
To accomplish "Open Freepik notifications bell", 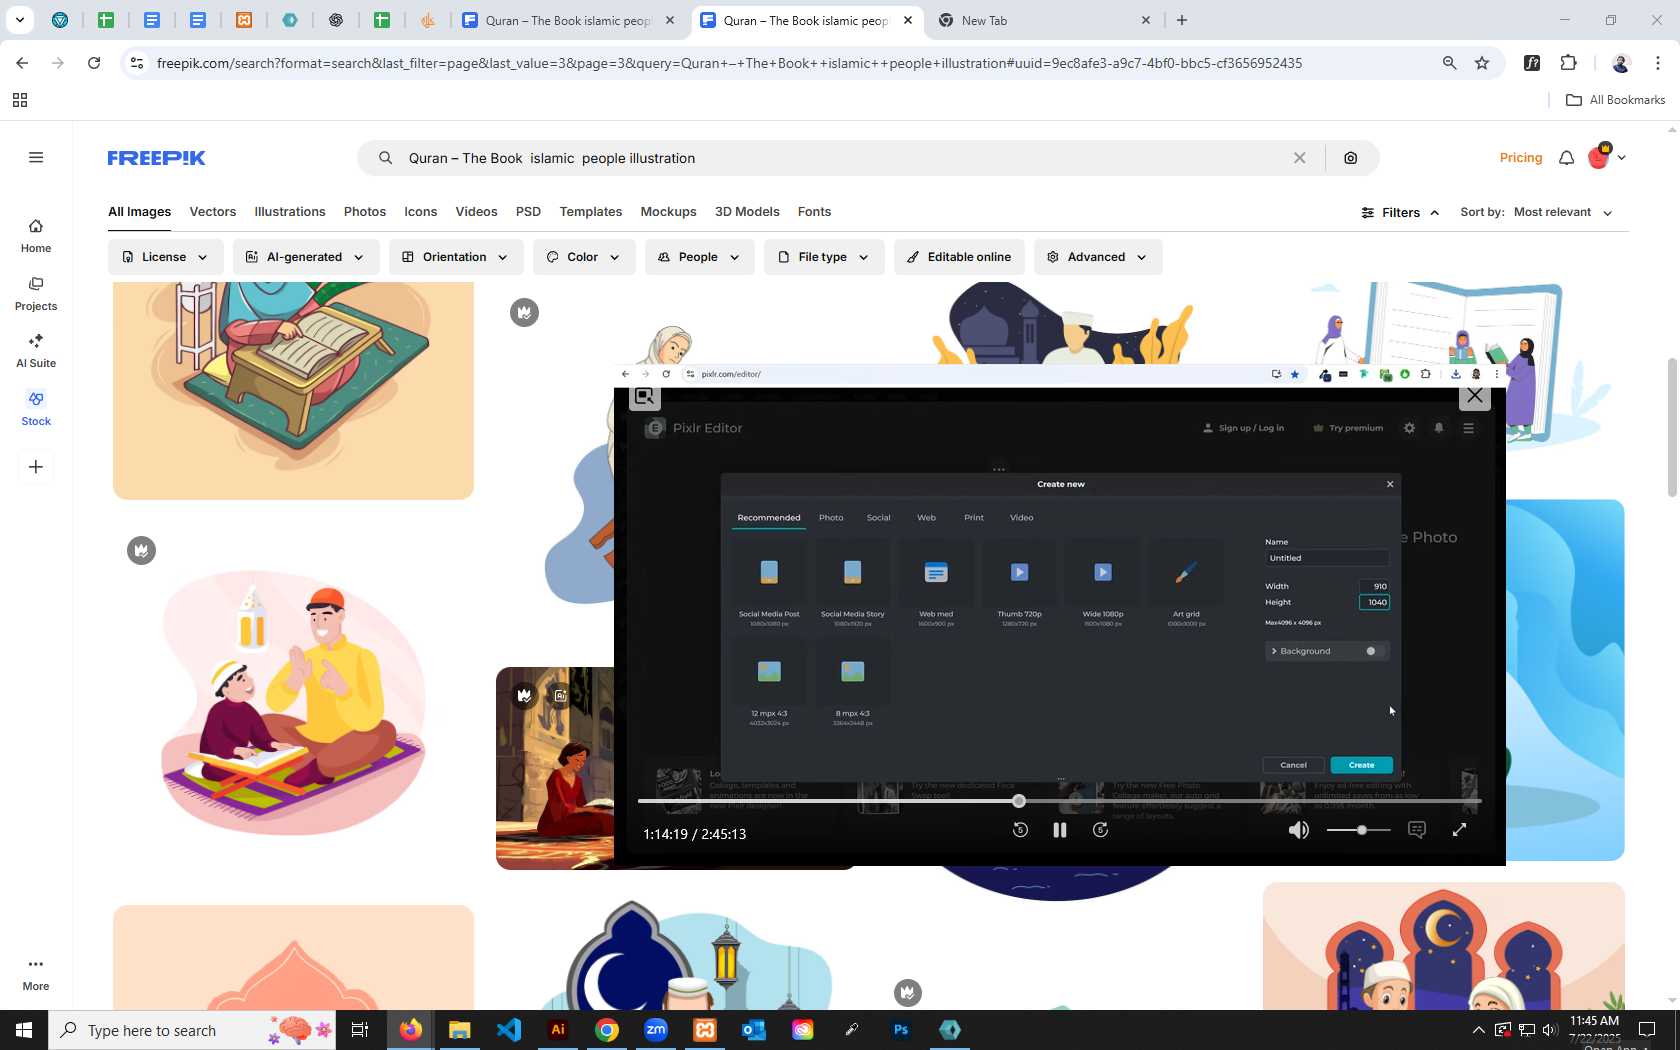I will click(x=1566, y=158).
